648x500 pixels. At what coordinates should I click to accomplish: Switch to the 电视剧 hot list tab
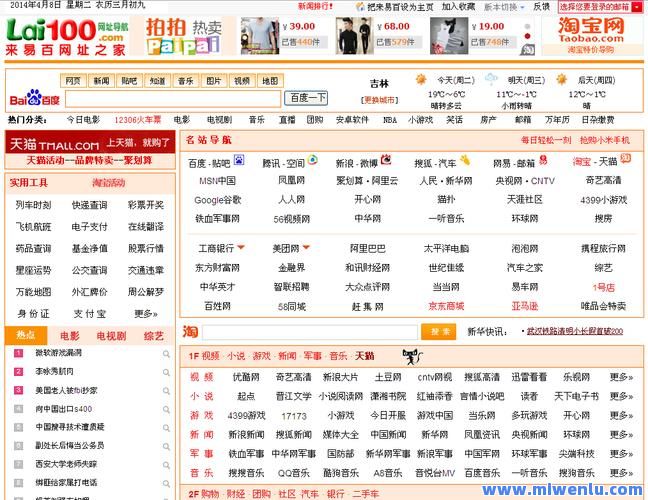pos(111,336)
